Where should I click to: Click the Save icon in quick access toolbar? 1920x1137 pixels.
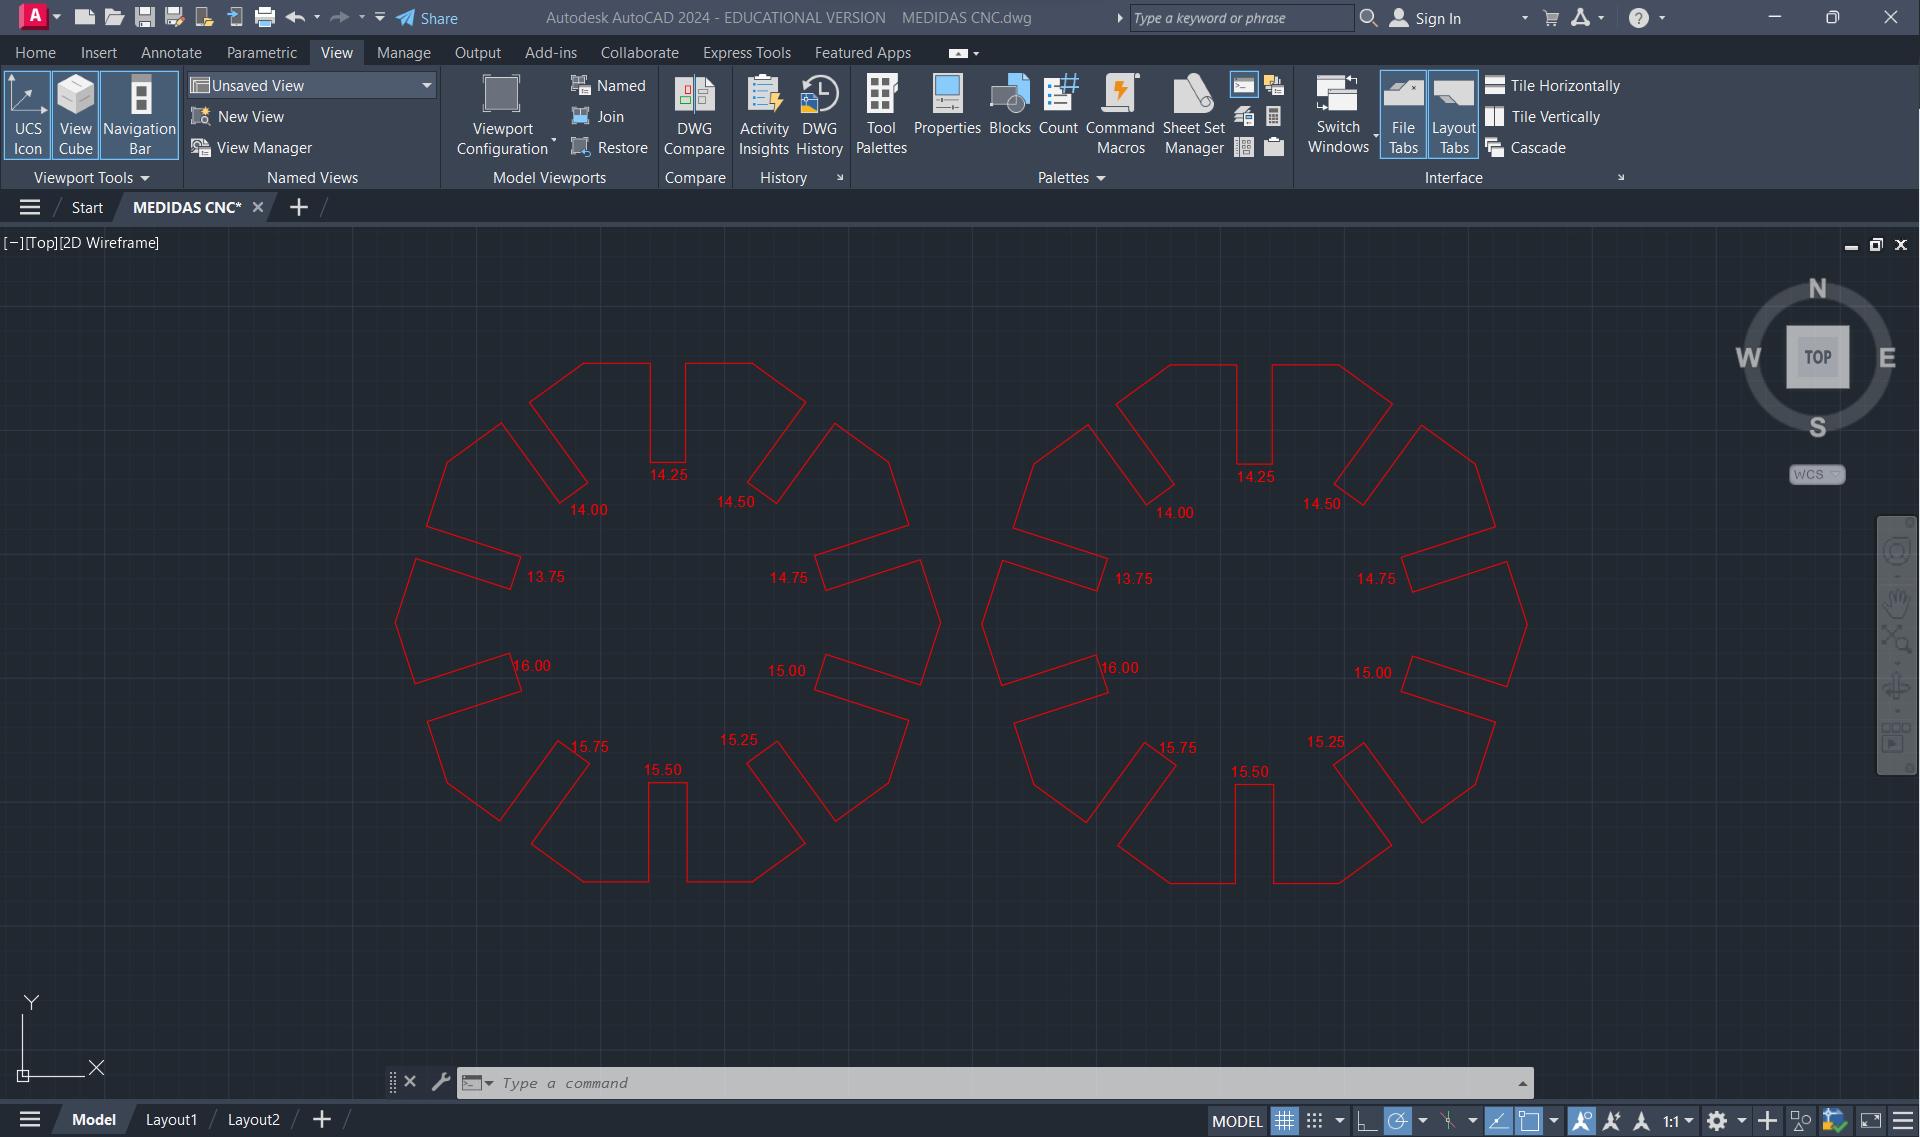click(x=144, y=17)
